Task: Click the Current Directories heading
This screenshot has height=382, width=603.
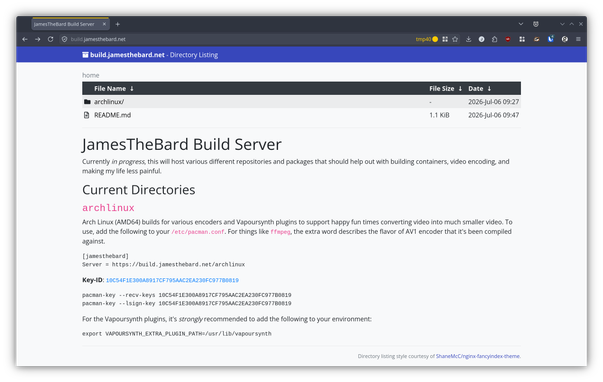Action: point(138,190)
